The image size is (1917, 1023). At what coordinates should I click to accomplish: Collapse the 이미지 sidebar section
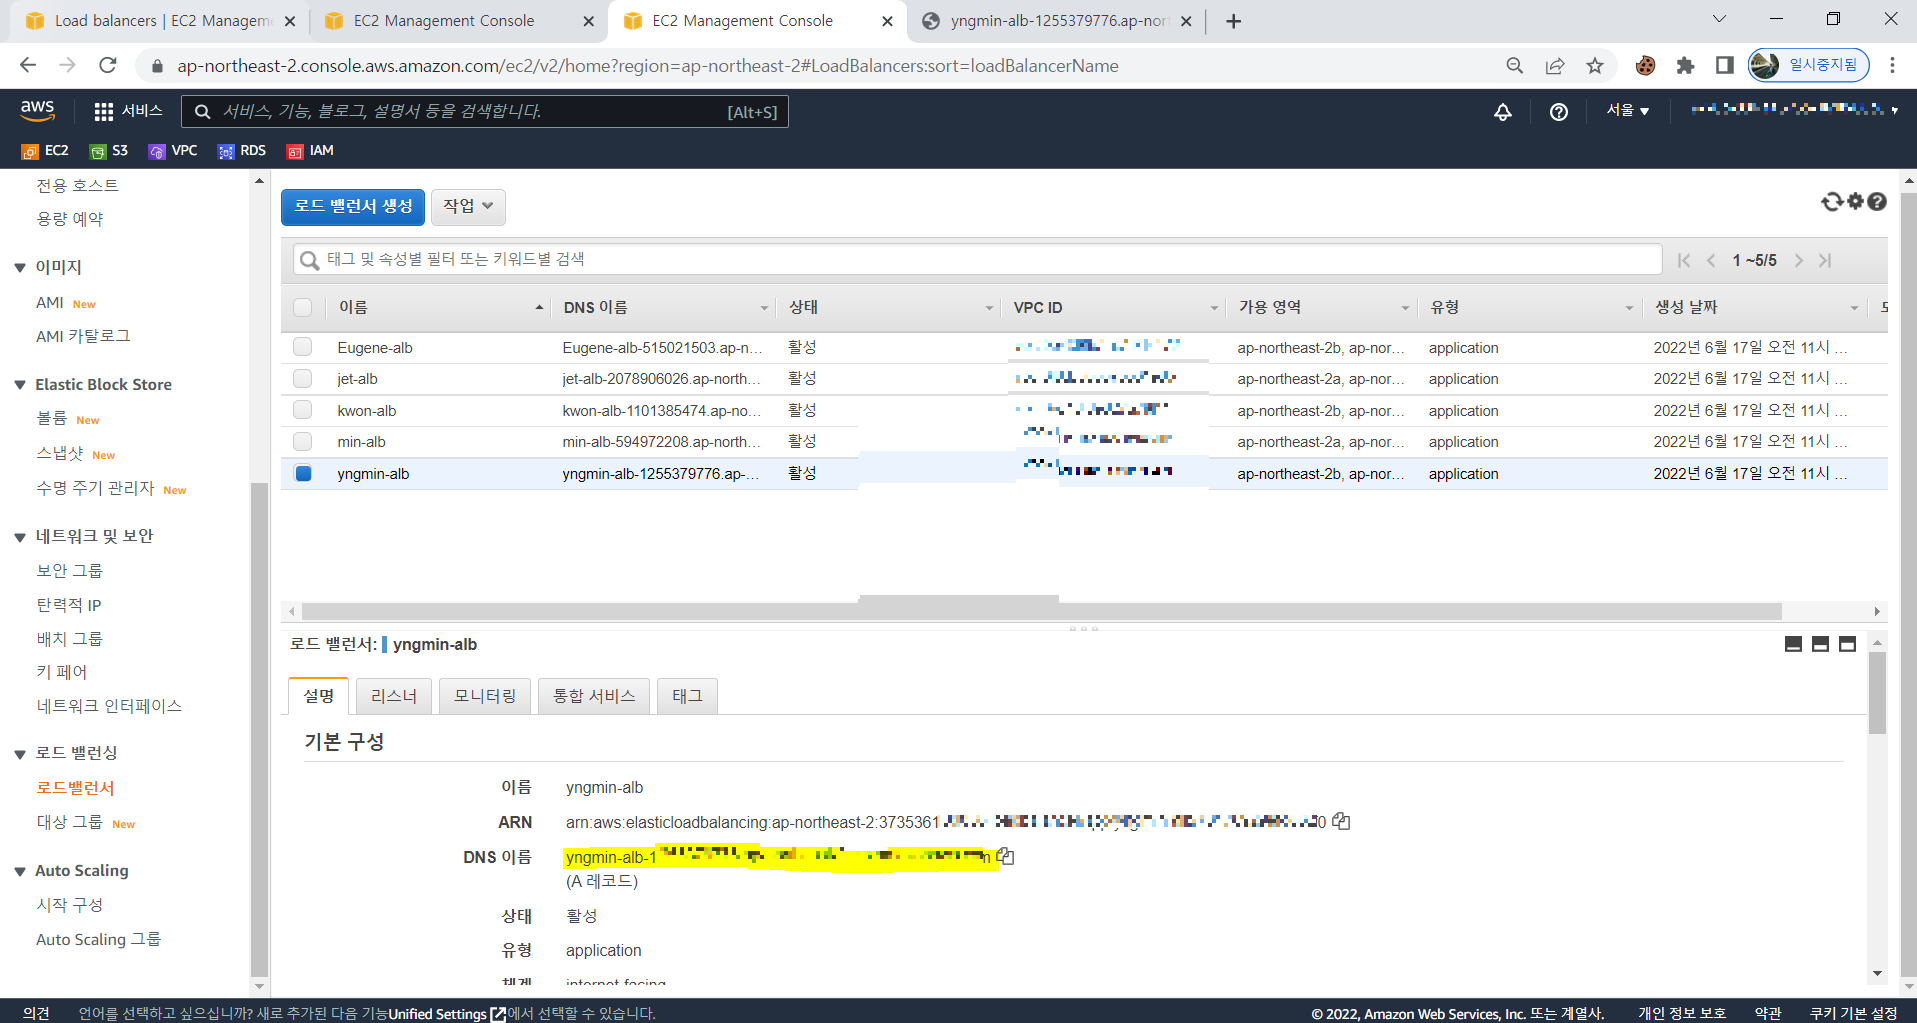[20, 267]
